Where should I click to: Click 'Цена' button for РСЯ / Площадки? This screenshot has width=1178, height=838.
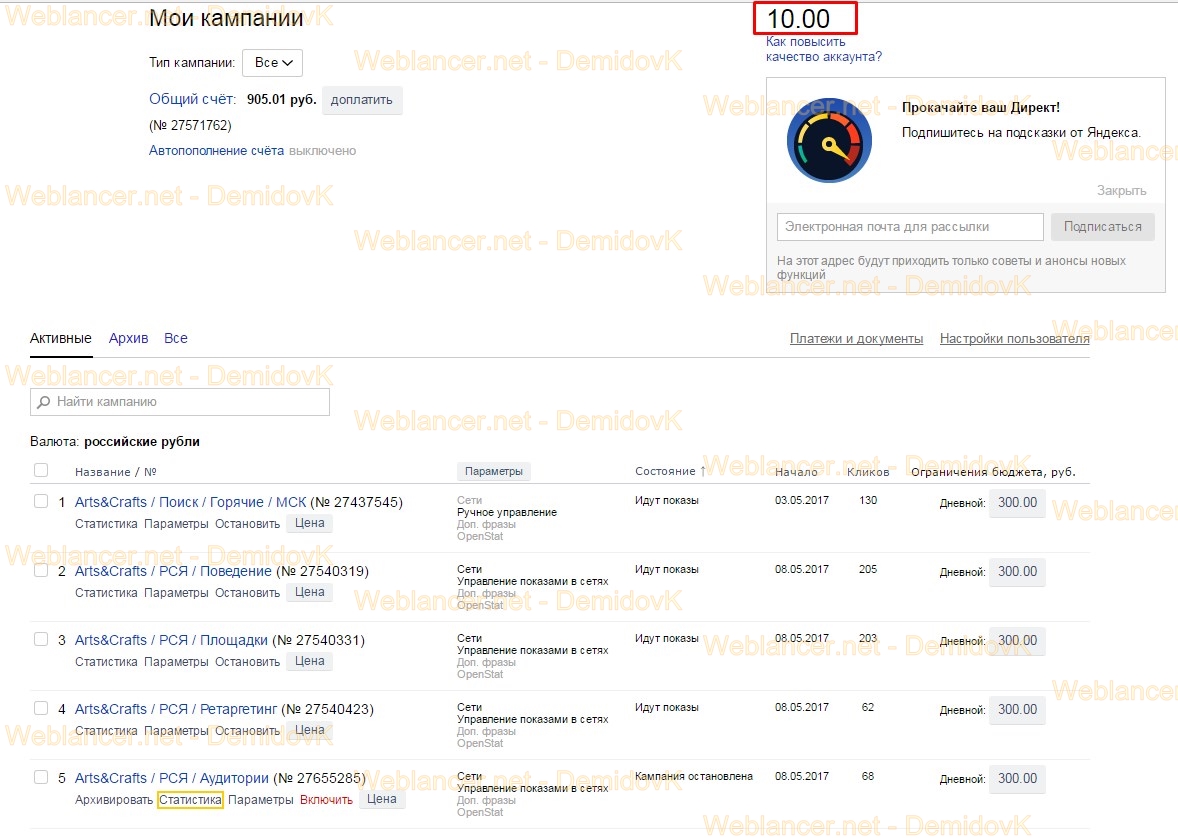point(310,661)
